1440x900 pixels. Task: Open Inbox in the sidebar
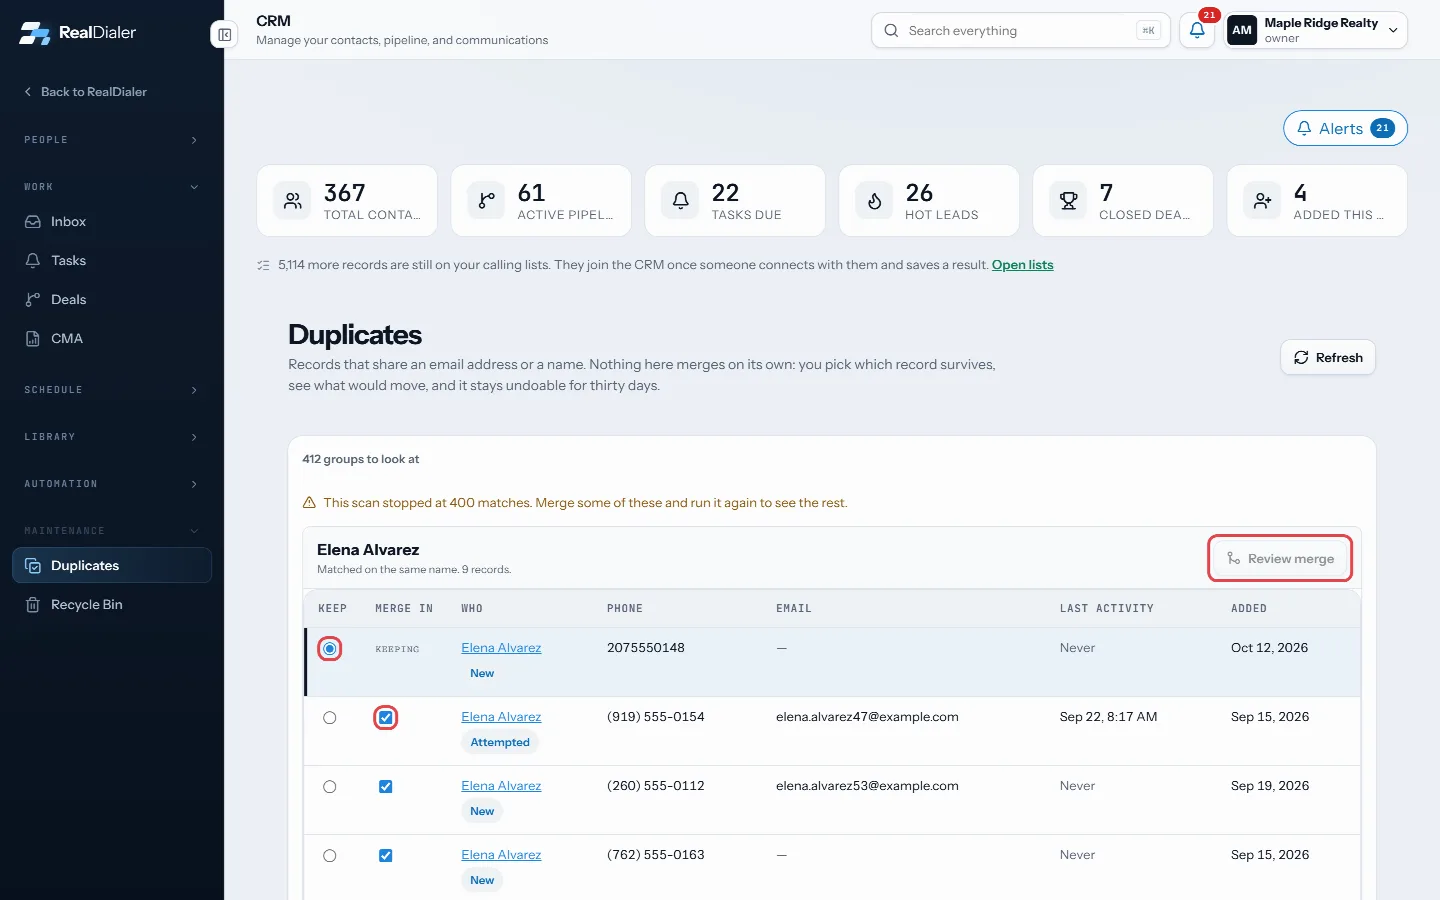(112, 222)
